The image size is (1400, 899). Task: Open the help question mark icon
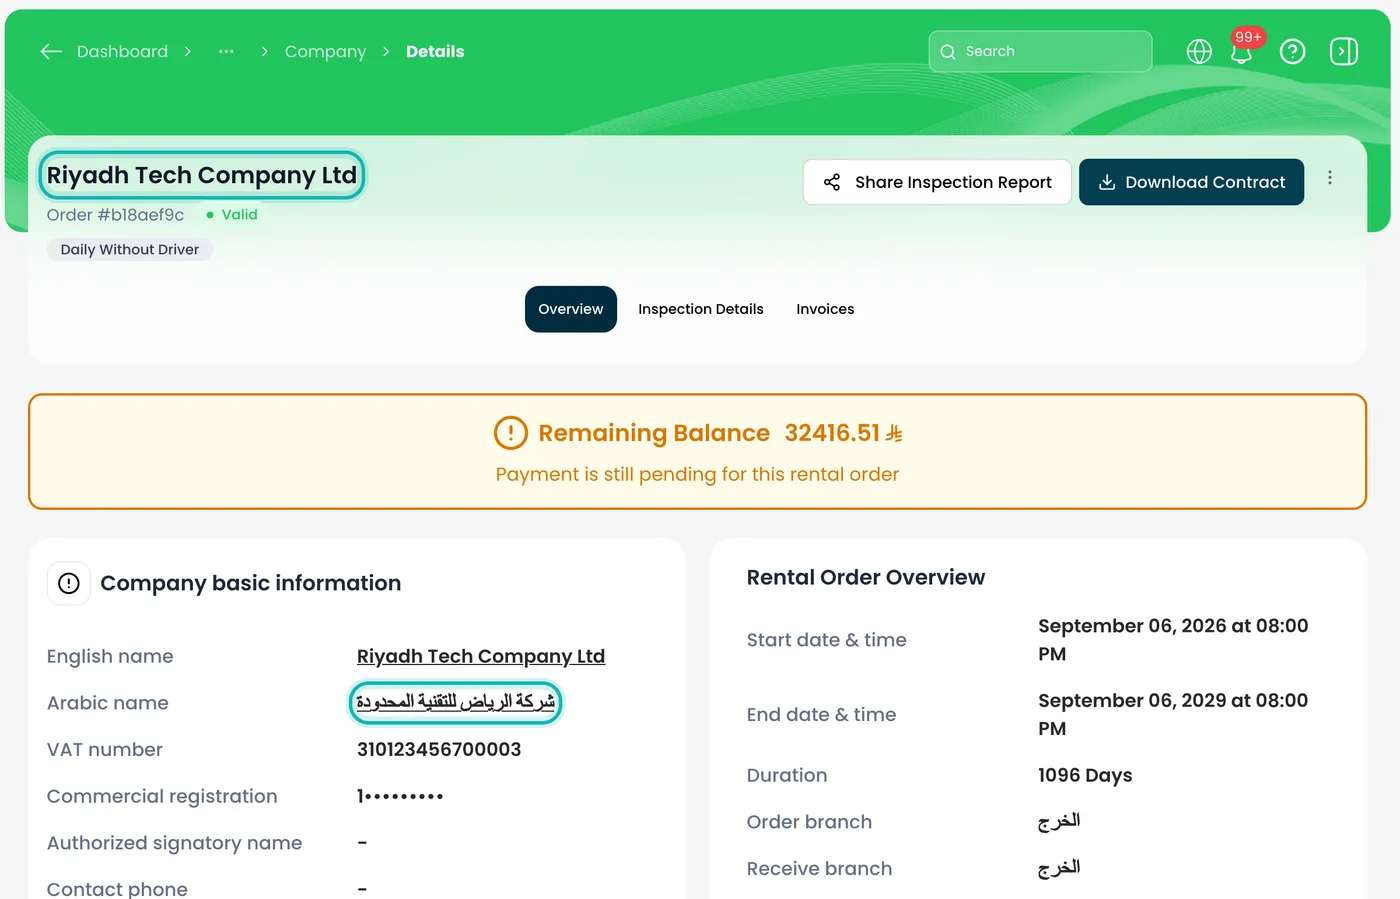pos(1293,51)
